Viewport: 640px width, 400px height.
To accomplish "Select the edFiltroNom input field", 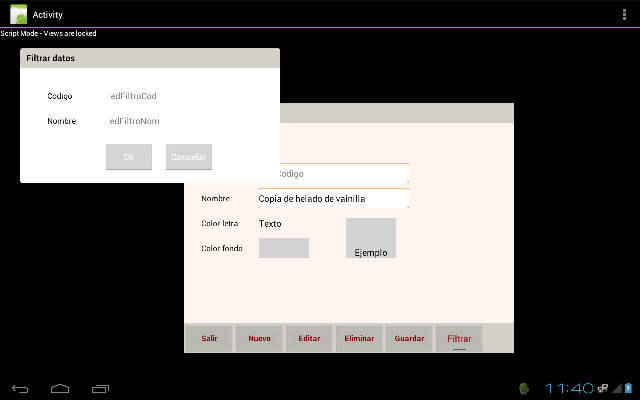I will pyautogui.click(x=135, y=121).
